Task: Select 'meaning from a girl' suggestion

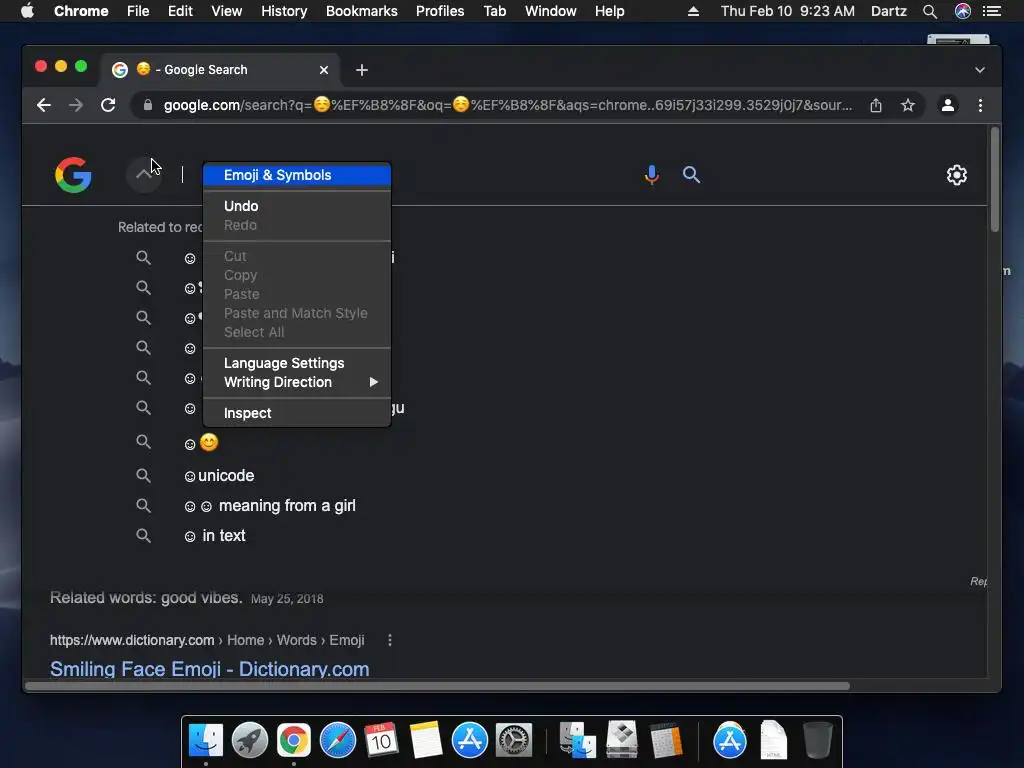Action: coord(270,505)
